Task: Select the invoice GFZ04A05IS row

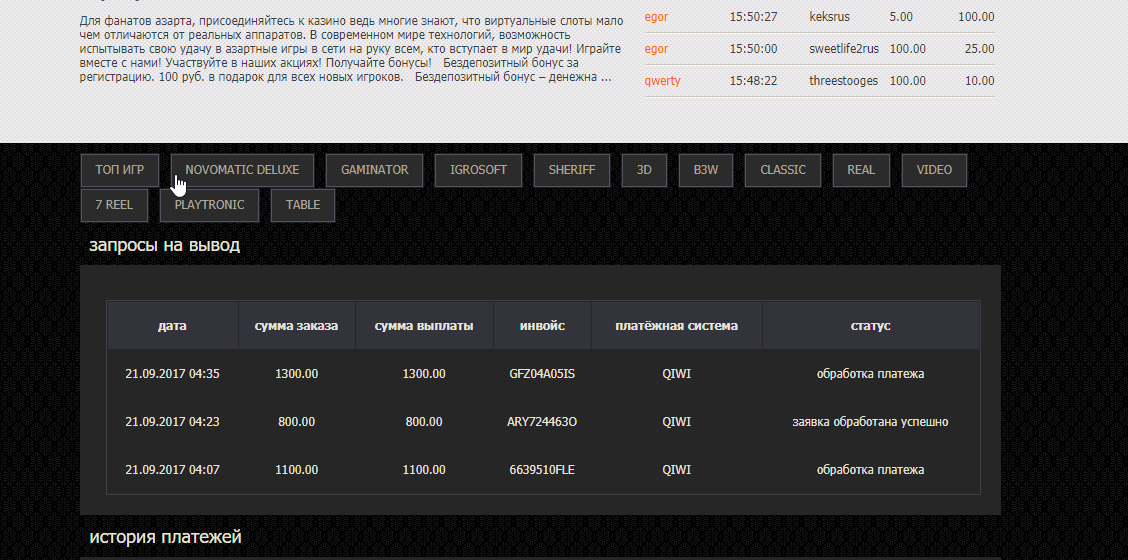Action: (542, 374)
